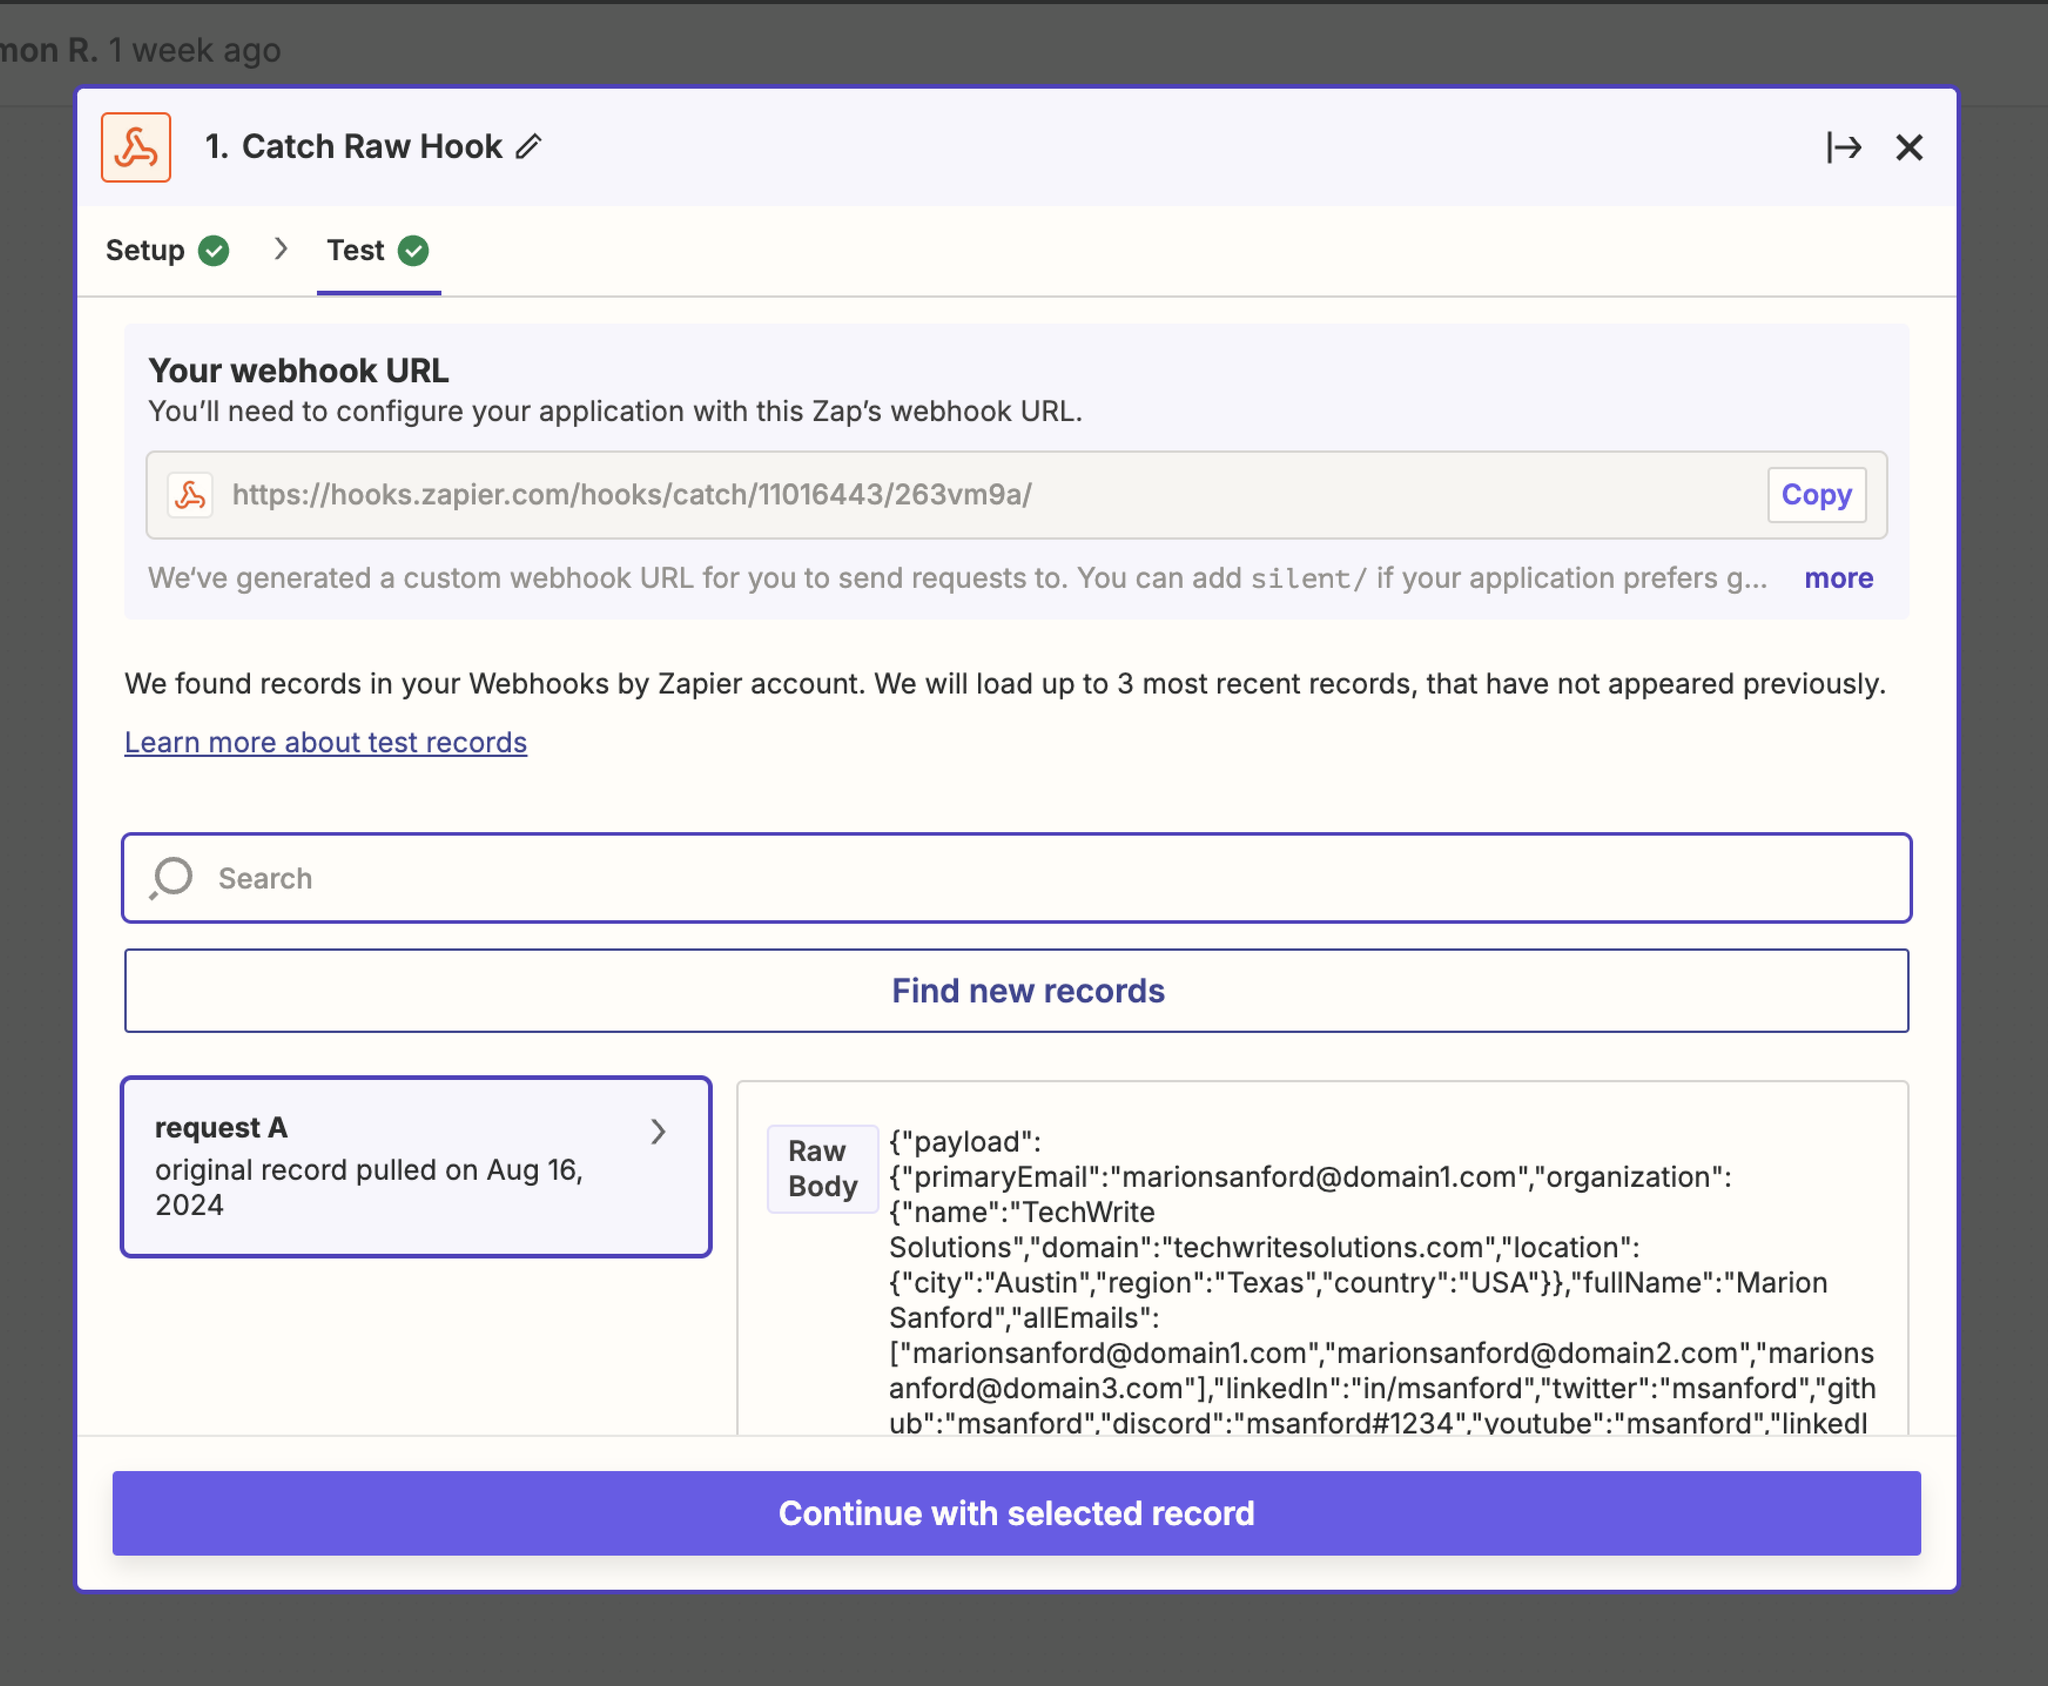Click the green check beside Test
The height and width of the screenshot is (1686, 2048).
tap(413, 250)
